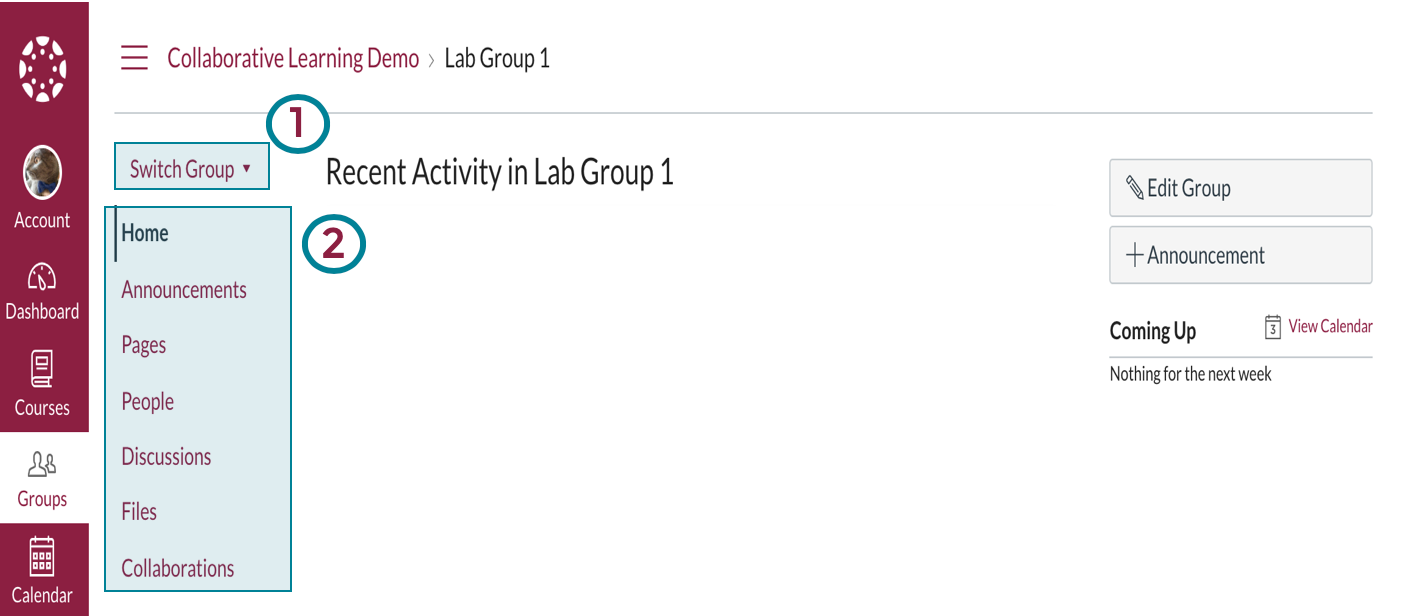Open group Announcements in navigation
This screenshot has width=1412, height=616.
(184, 290)
